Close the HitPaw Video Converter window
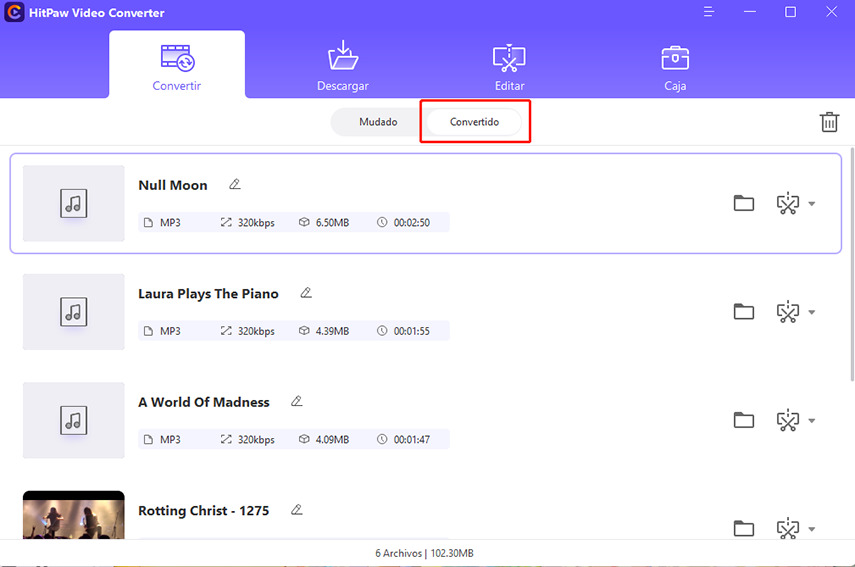The width and height of the screenshot is (855, 567). pyautogui.click(x=831, y=12)
